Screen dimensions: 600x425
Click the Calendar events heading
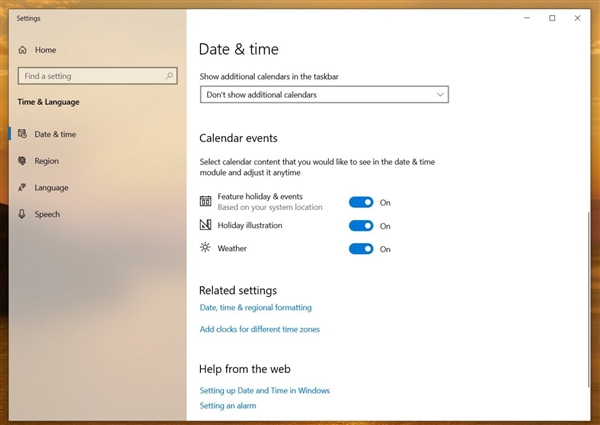click(x=238, y=138)
